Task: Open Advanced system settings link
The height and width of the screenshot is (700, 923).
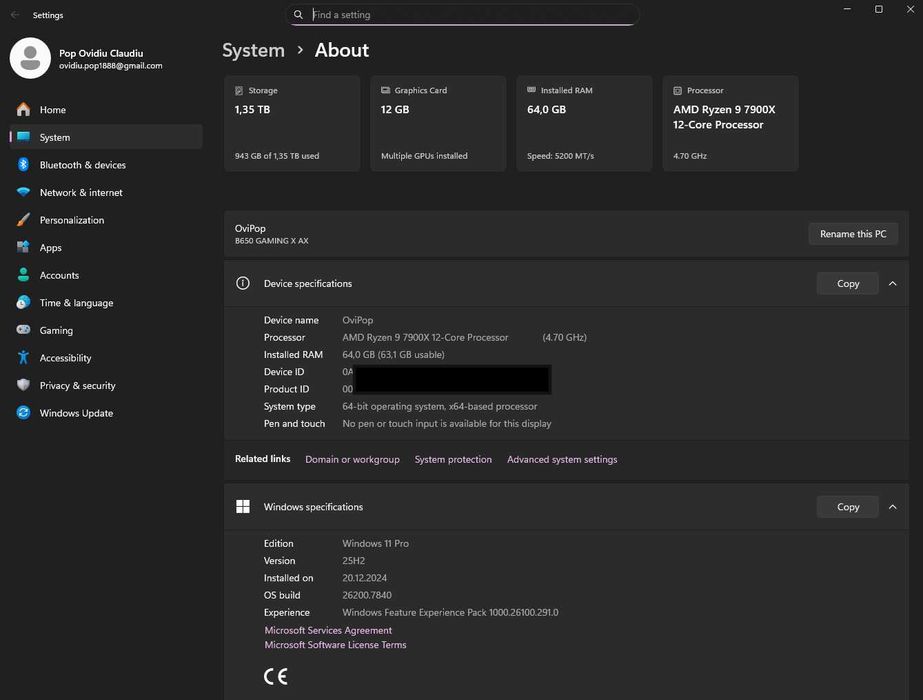Action: 562,459
